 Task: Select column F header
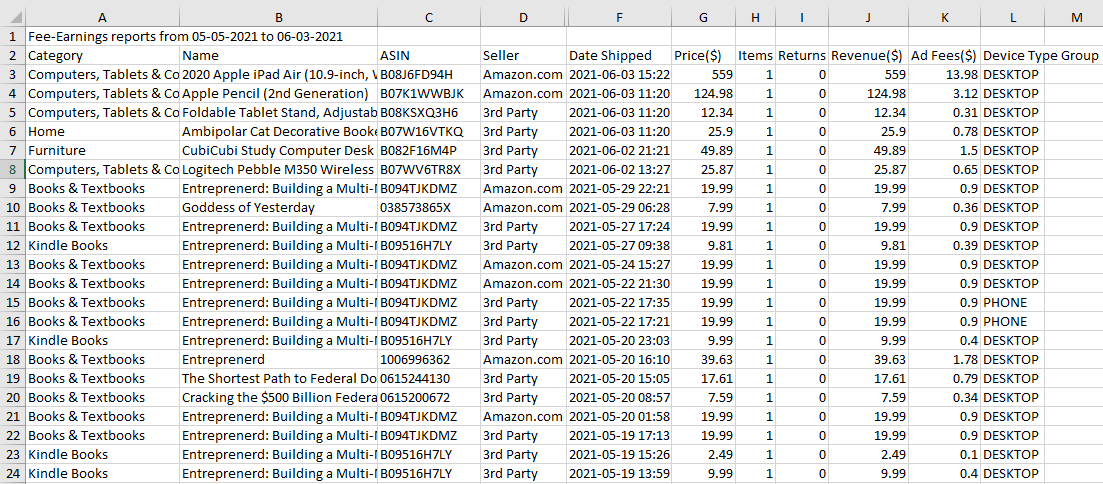click(619, 18)
